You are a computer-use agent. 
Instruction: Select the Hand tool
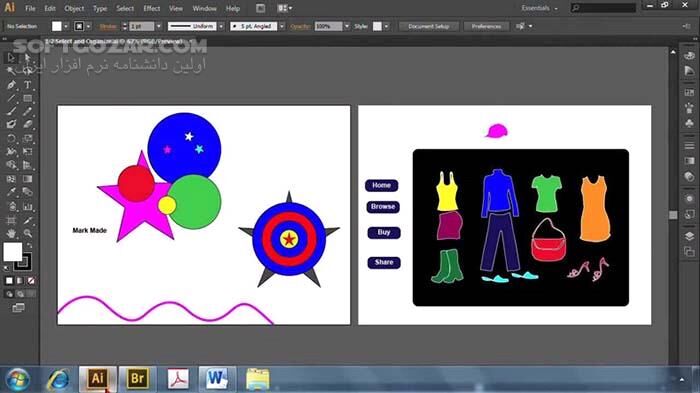point(11,233)
